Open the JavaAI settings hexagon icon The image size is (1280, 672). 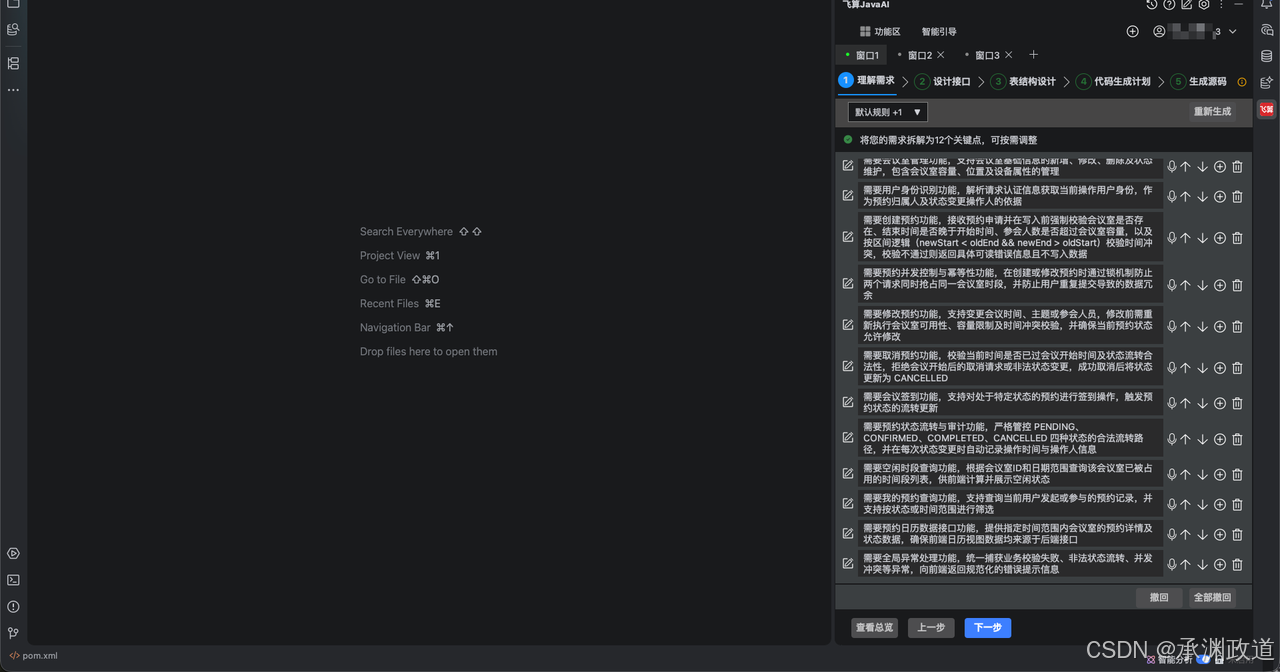click(x=1204, y=5)
